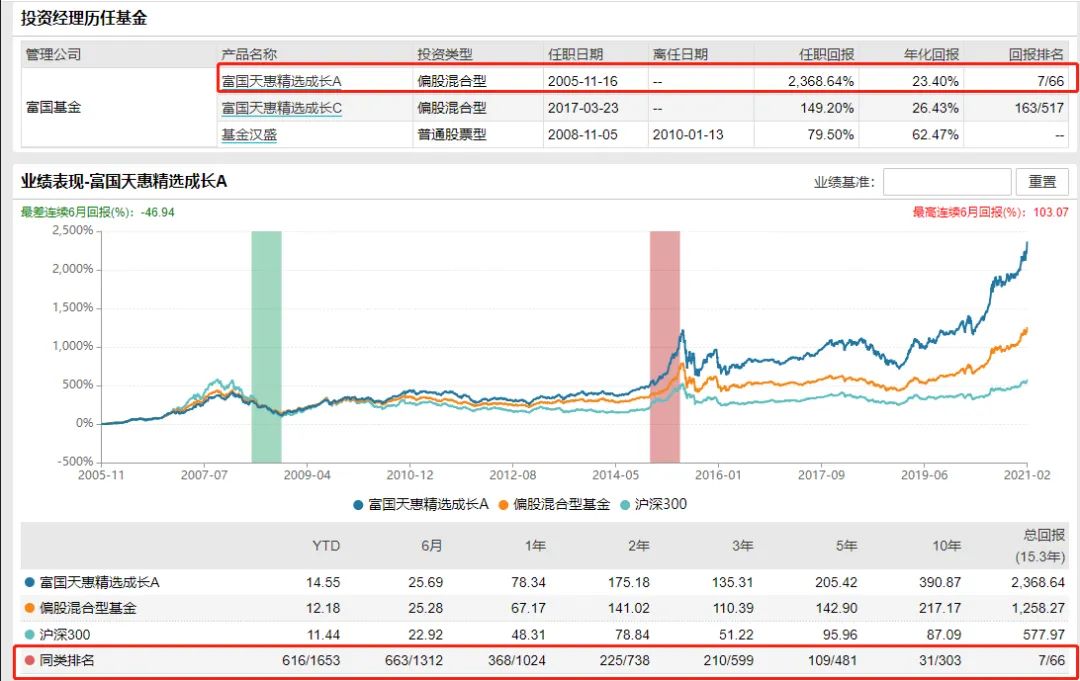Click orange dot beside 偏股混合型基金 table row
Viewport: 1080px width, 681px height.
click(29, 608)
